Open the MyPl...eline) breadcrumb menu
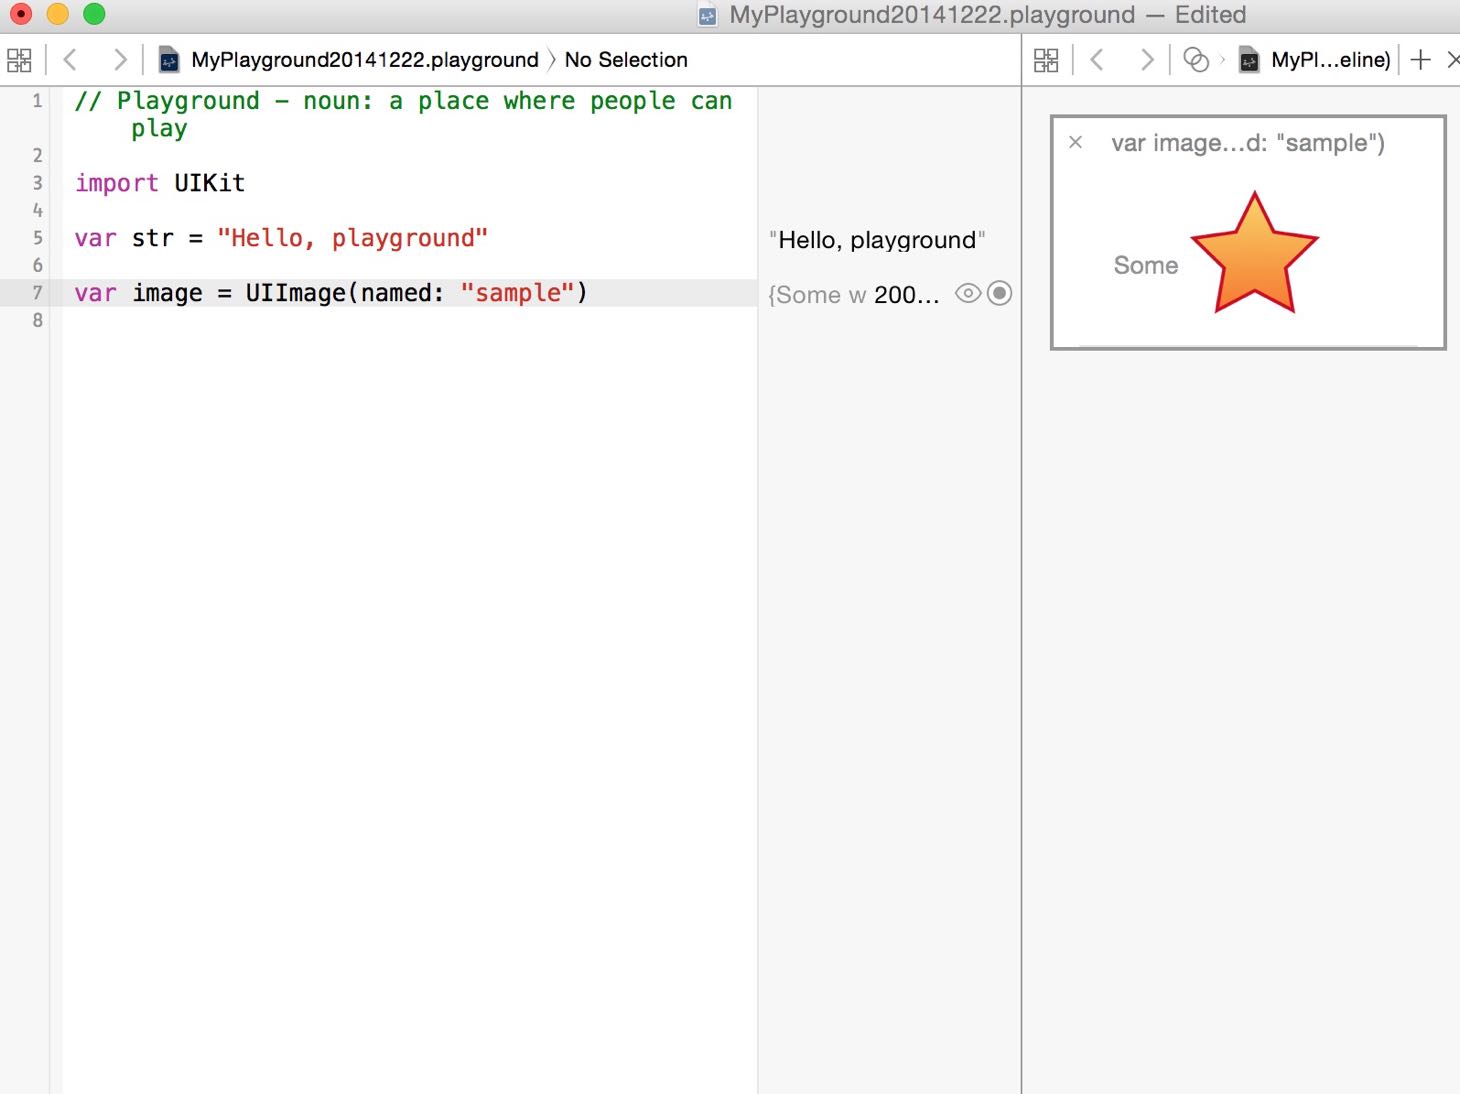1460x1094 pixels. 1331,60
